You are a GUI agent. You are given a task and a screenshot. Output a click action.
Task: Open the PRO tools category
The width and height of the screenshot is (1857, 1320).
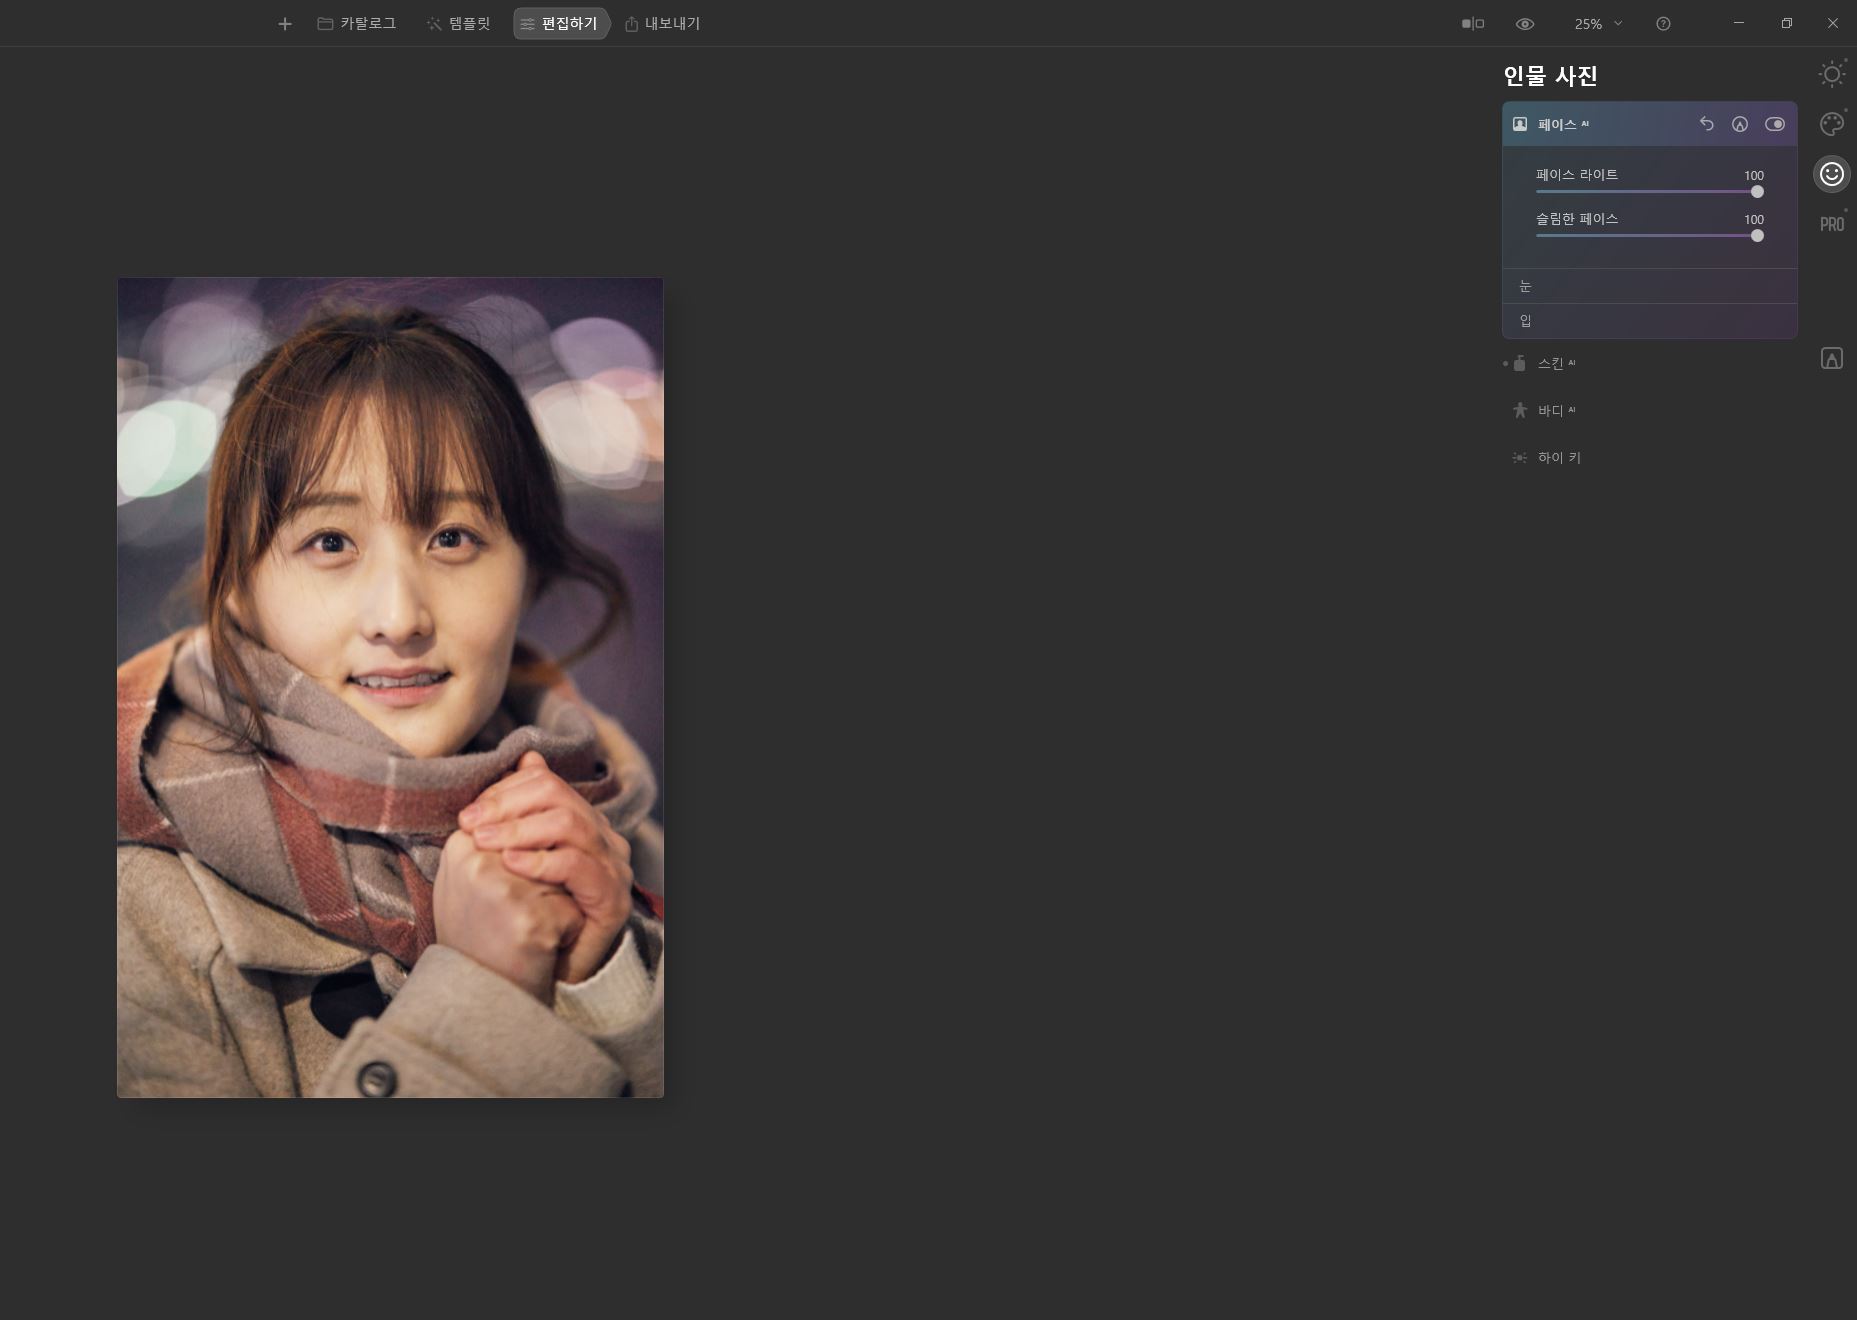[x=1832, y=224]
